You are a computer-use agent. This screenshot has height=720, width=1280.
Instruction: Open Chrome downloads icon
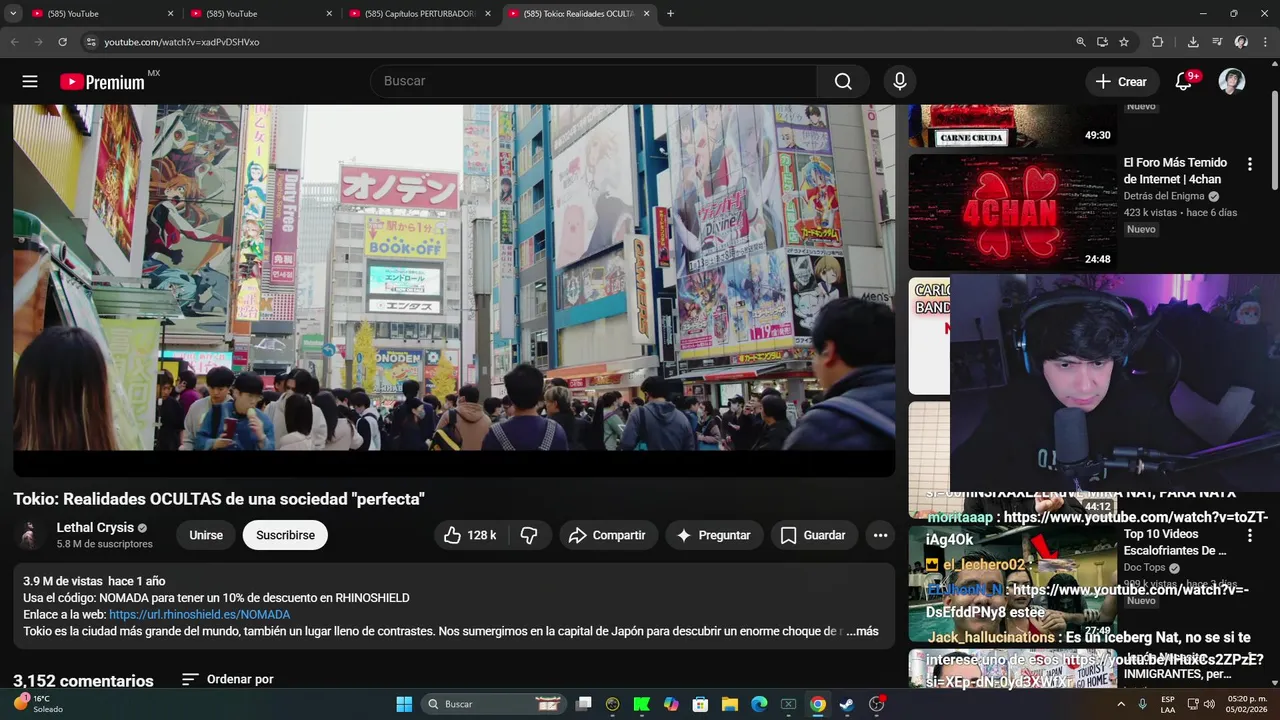tap(1193, 42)
